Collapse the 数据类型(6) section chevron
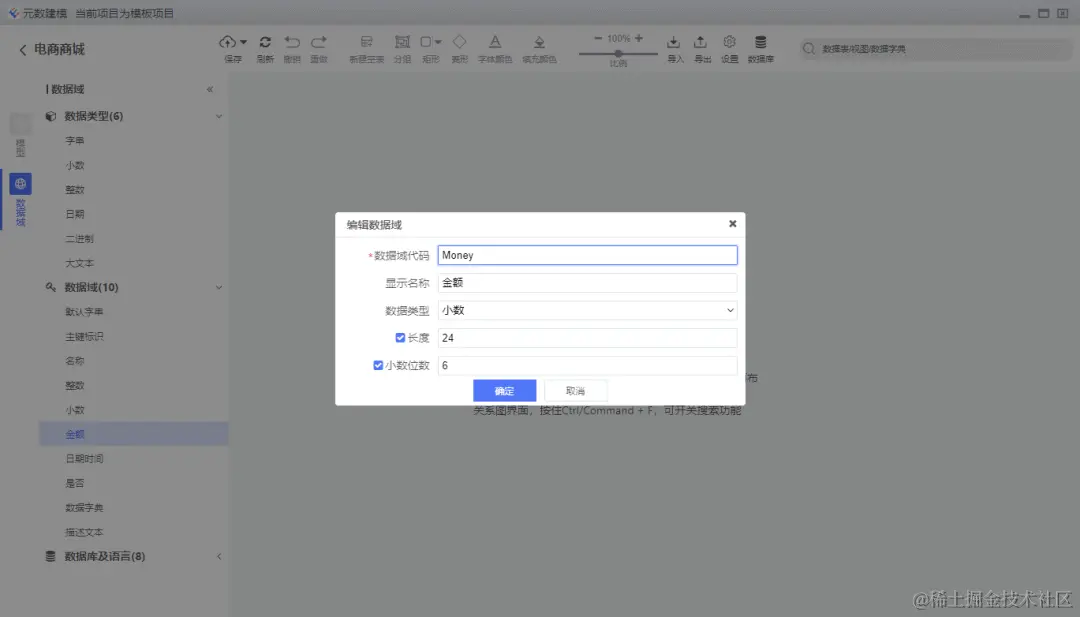 click(219, 116)
